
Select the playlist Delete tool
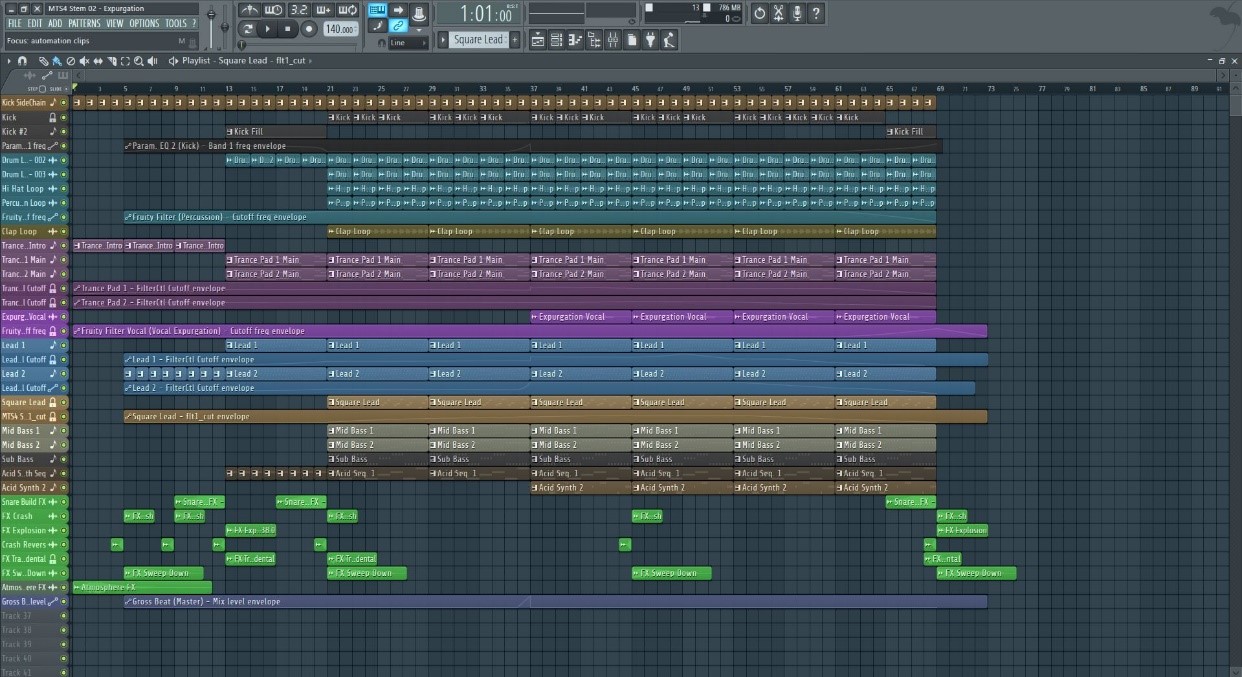70,61
